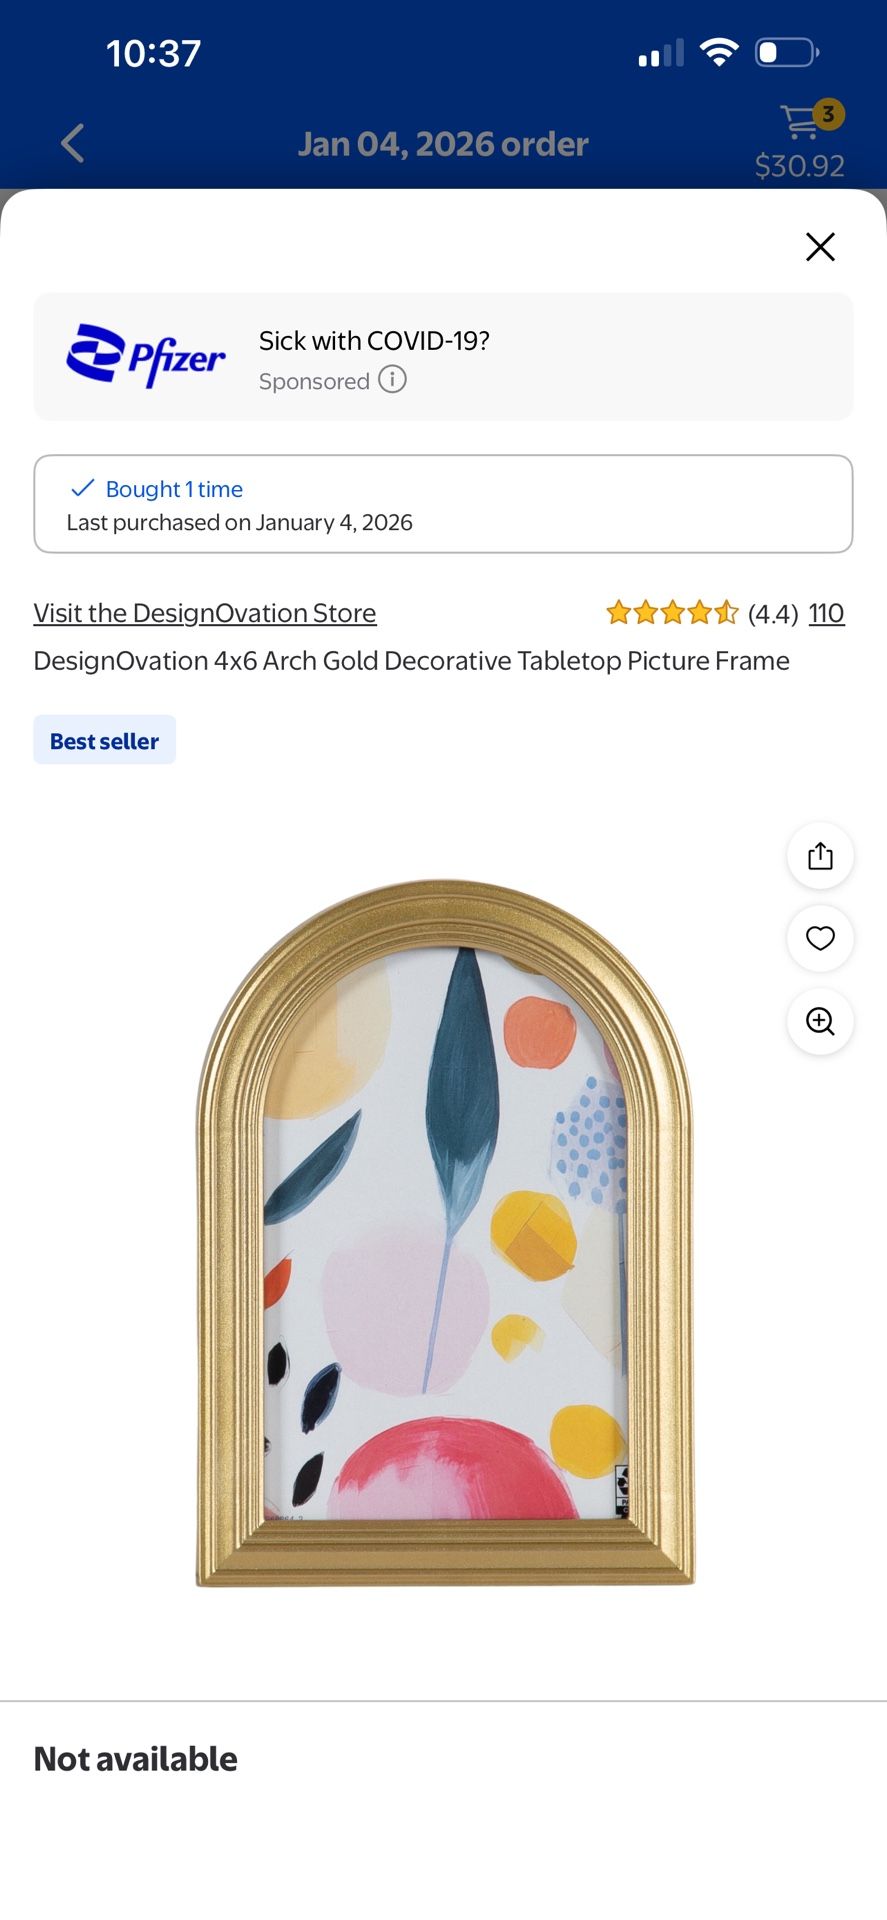This screenshot has height=1920, width=887.
Task: Select the Bought 1 time indicator
Action: tap(173, 488)
